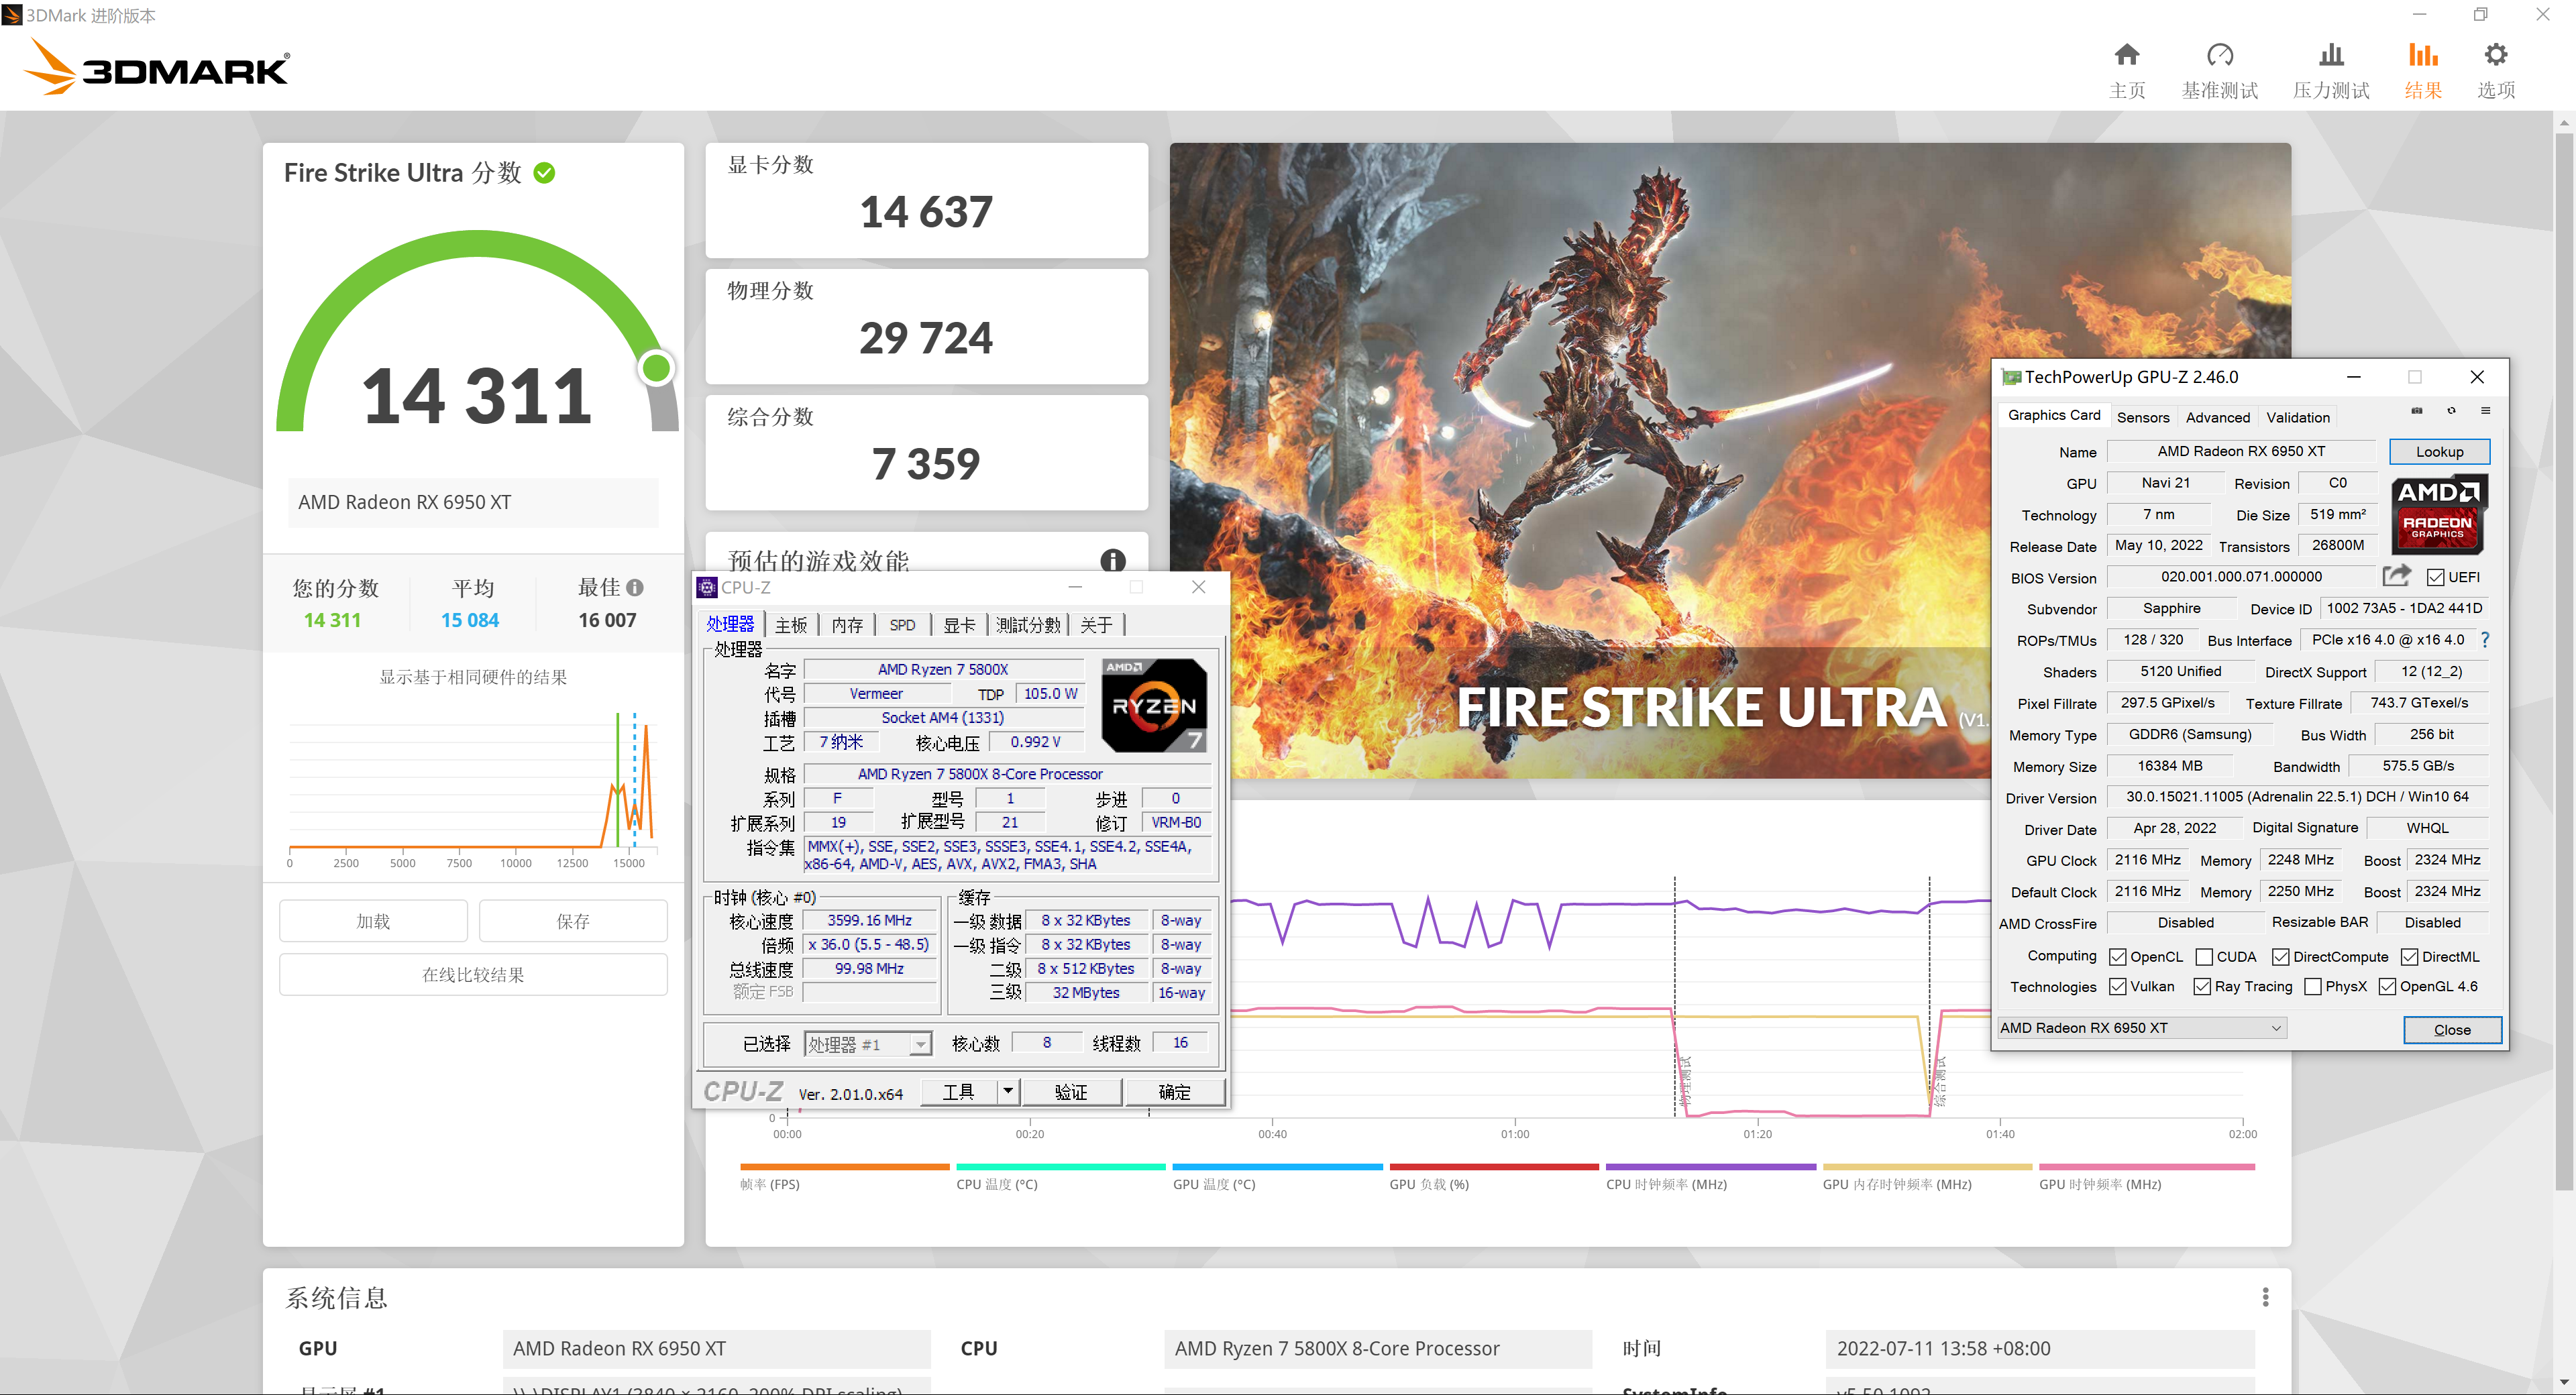This screenshot has height=1395, width=2576.
Task: Click the 3DMark logo
Action: pyautogui.click(x=157, y=68)
